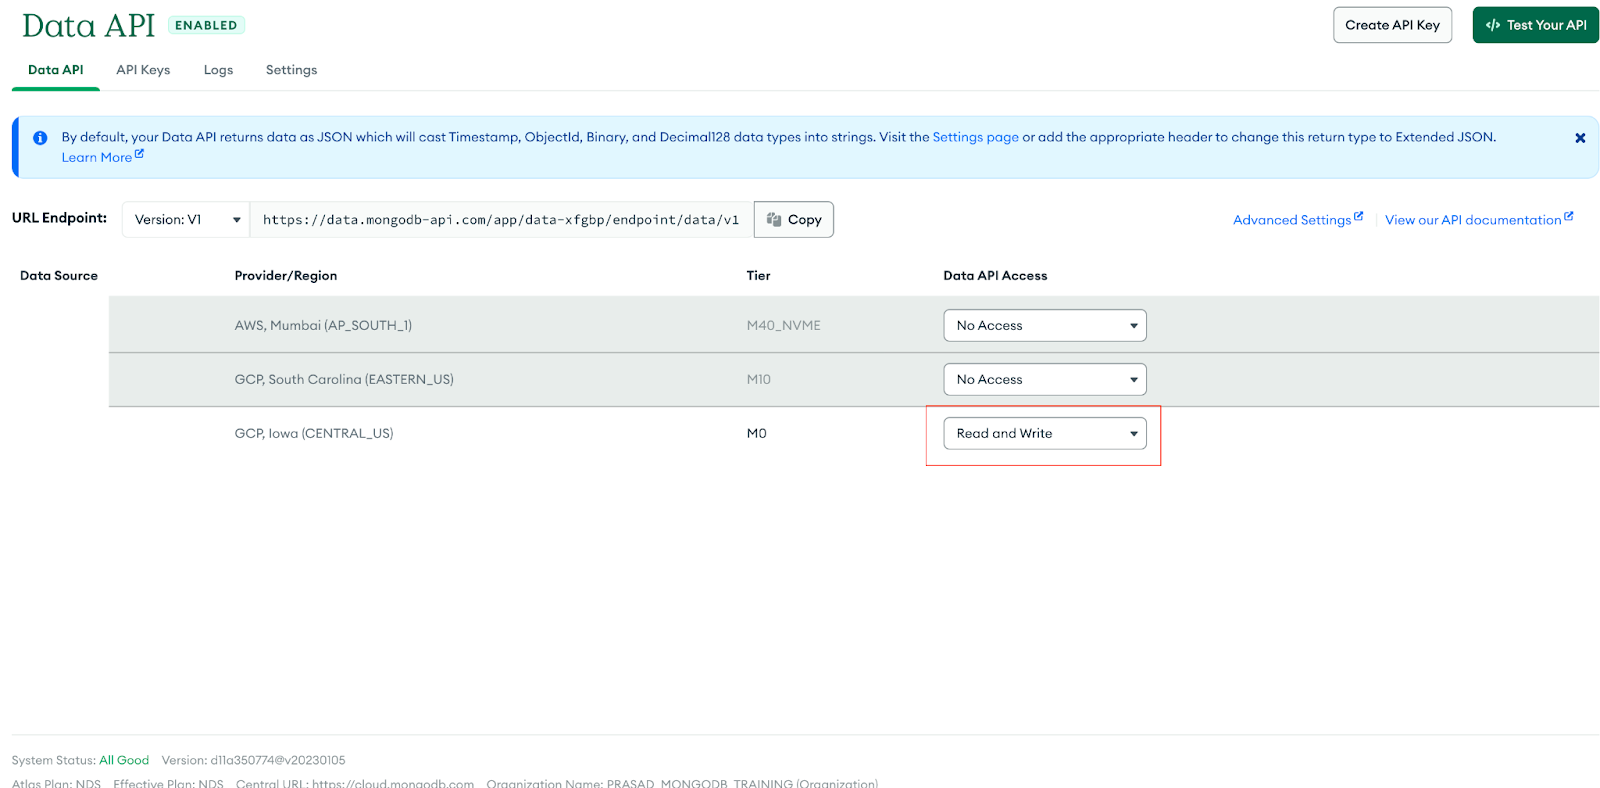Click the Tier column header
The width and height of the screenshot is (1600, 788).
(758, 275)
